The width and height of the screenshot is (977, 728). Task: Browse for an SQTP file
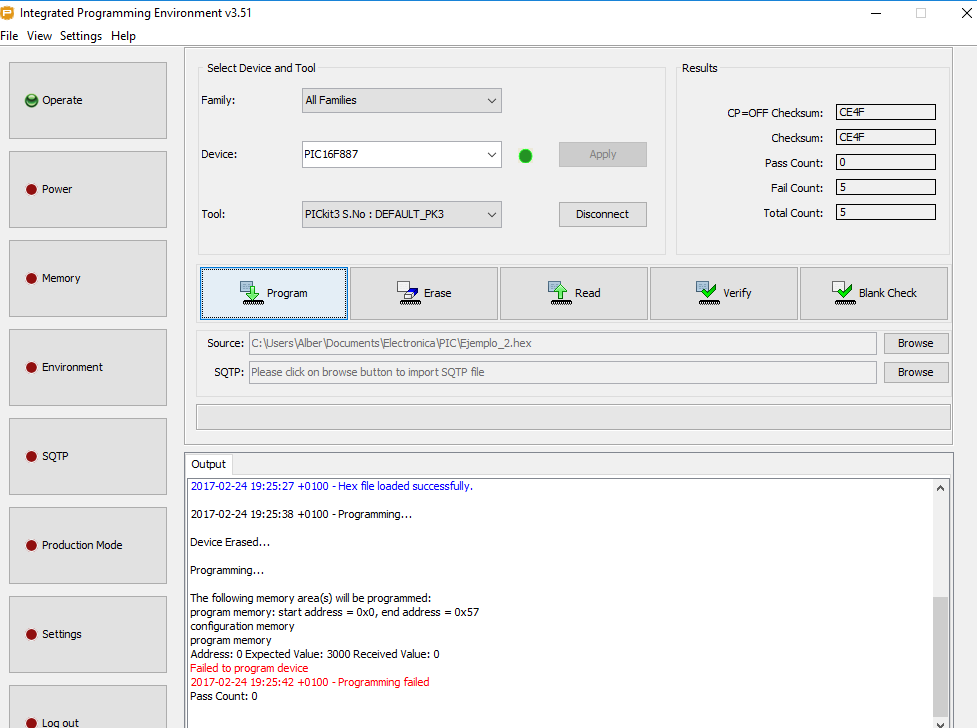pos(915,372)
